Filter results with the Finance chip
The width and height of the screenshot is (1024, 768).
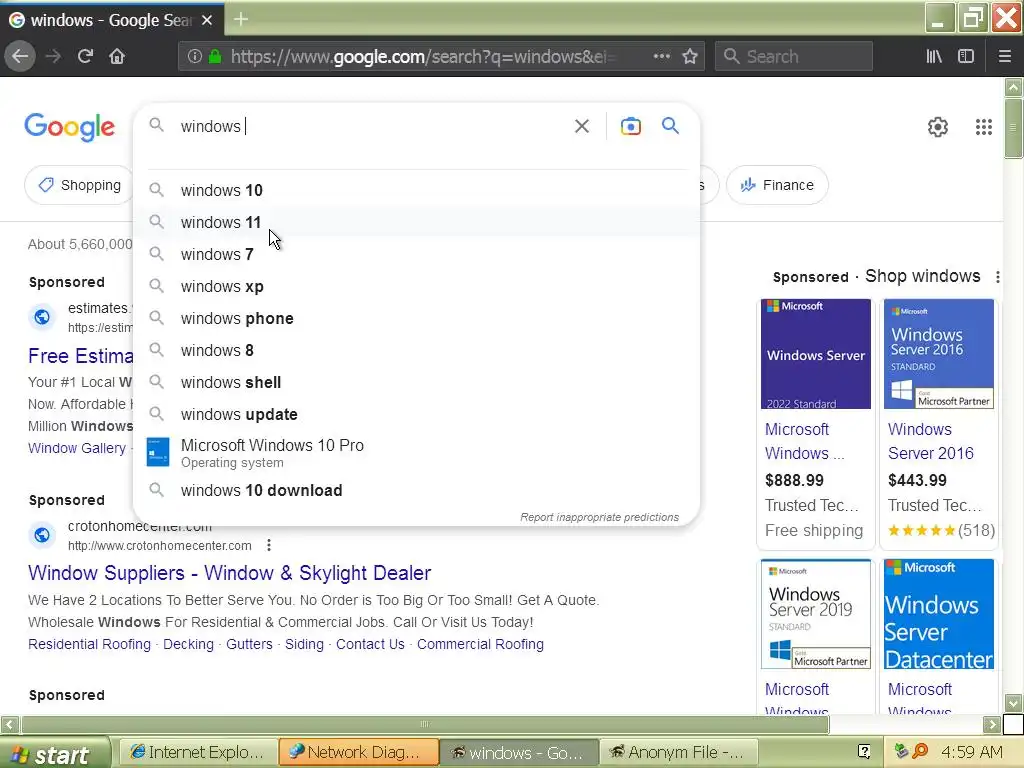(x=777, y=185)
